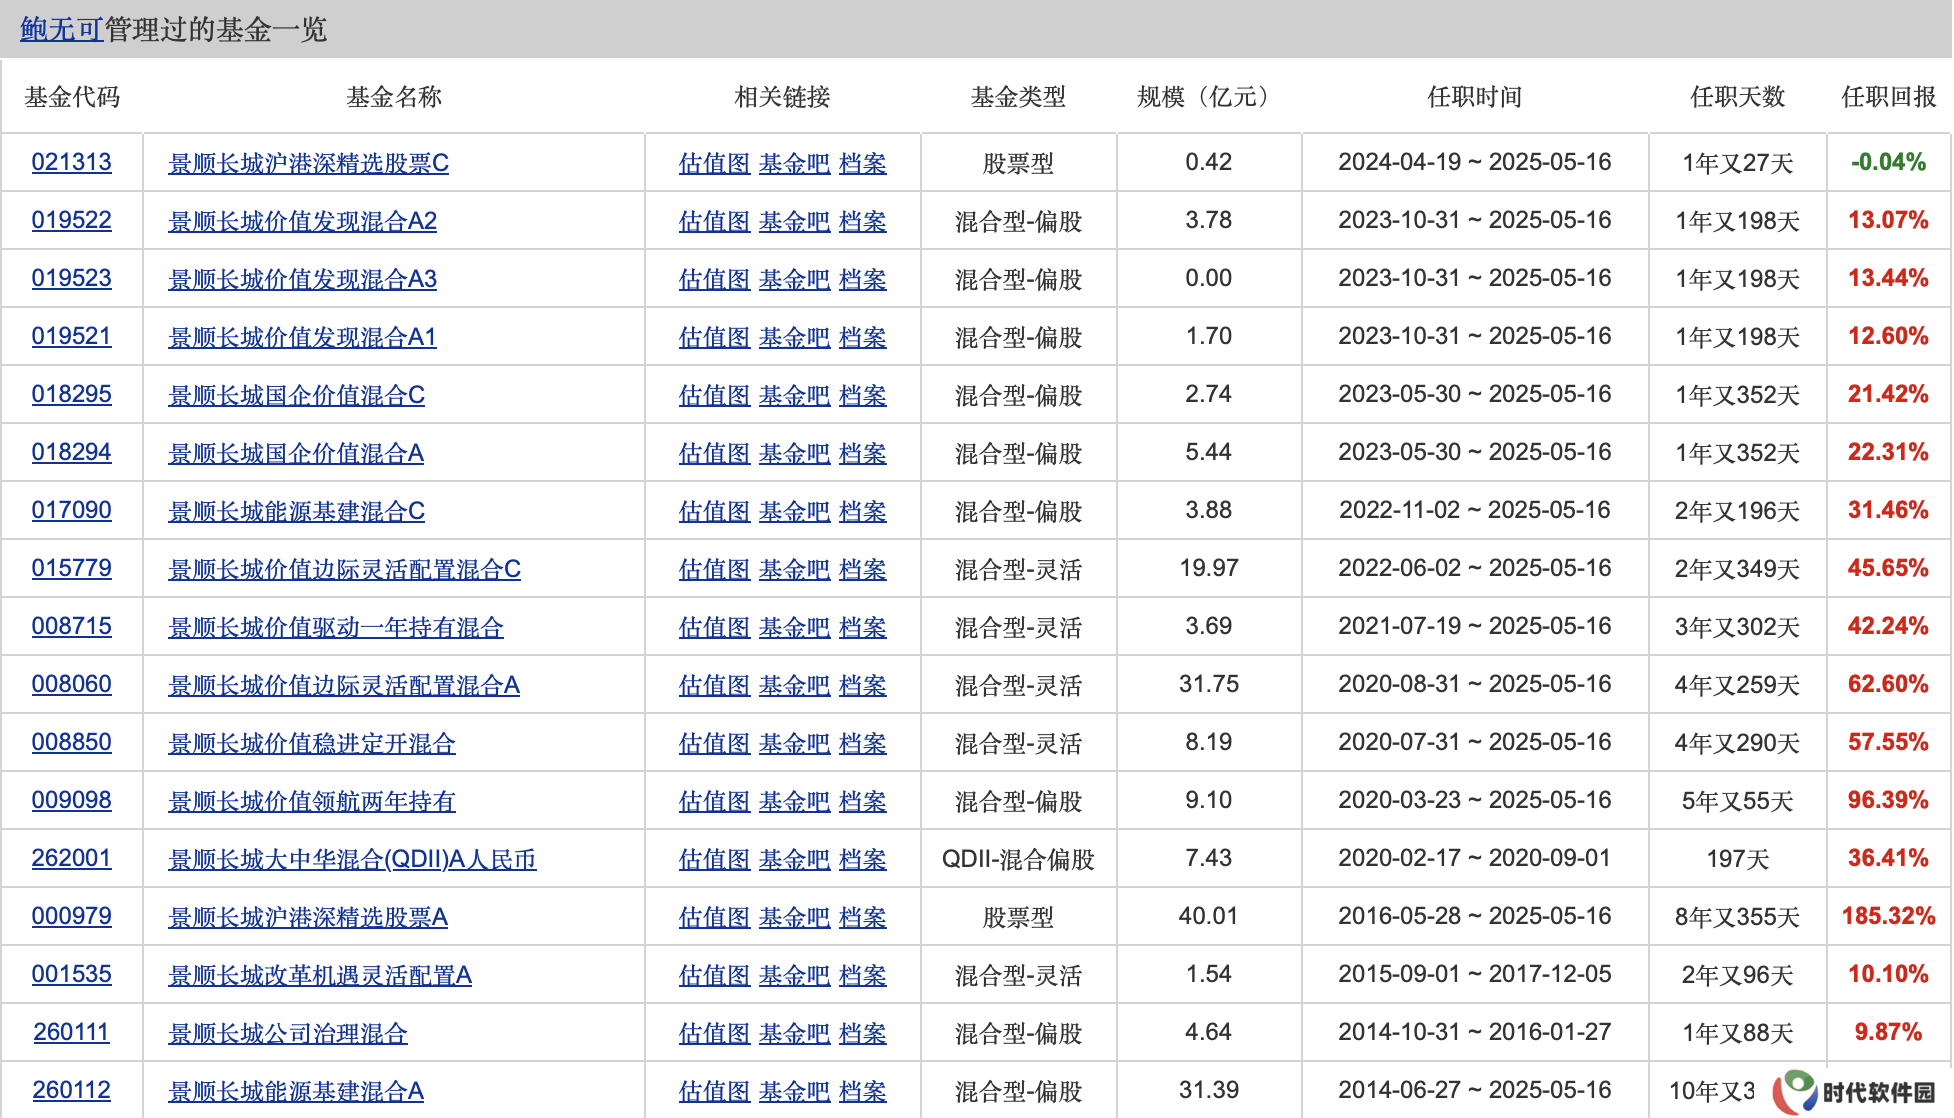Select the 40.01 fund size value
The width and height of the screenshot is (1954, 1118).
tap(1209, 916)
